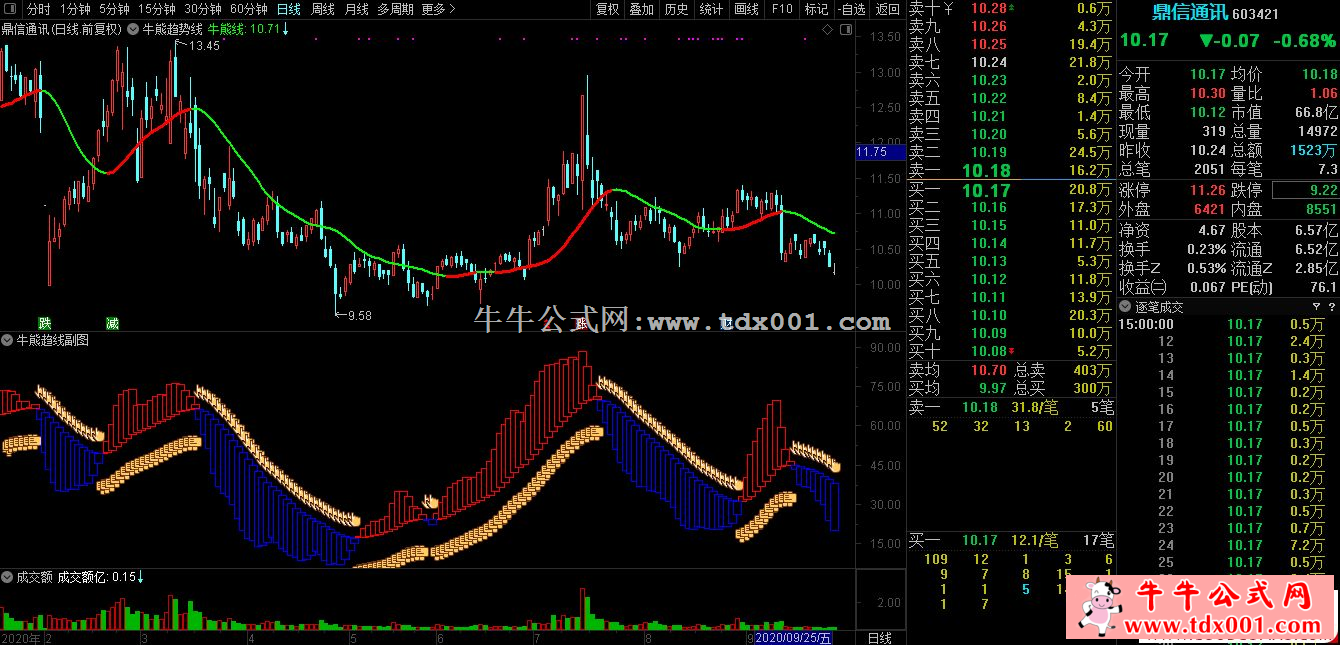Click the 15:00:00 trade time row
This screenshot has height=645, width=1340.
1227,324
